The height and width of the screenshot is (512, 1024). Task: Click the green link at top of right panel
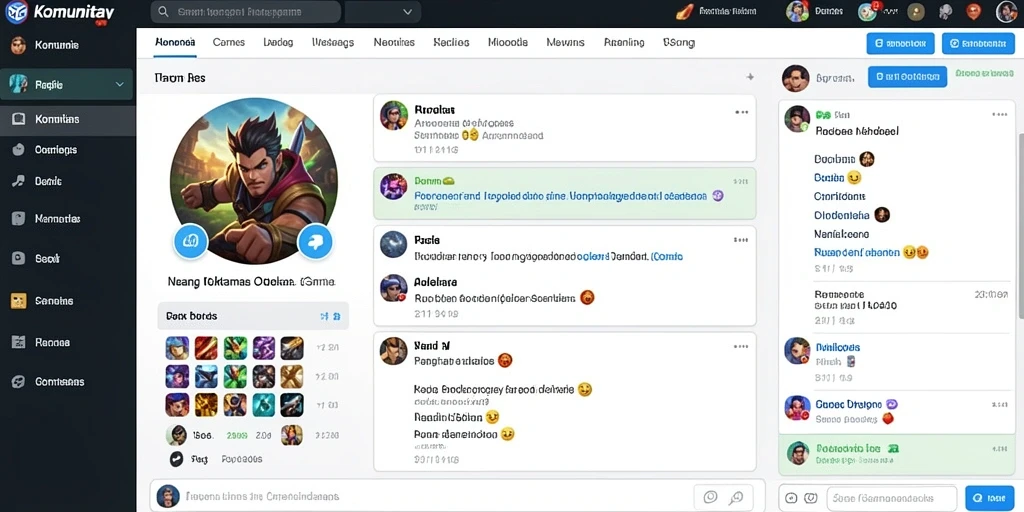coord(984,74)
